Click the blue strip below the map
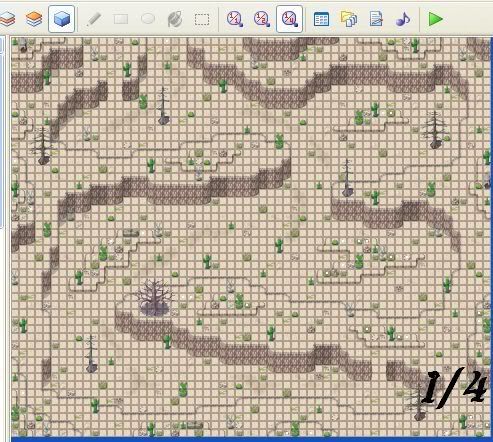Image resolution: width=493 pixels, height=442 pixels. pyautogui.click(x=251, y=439)
